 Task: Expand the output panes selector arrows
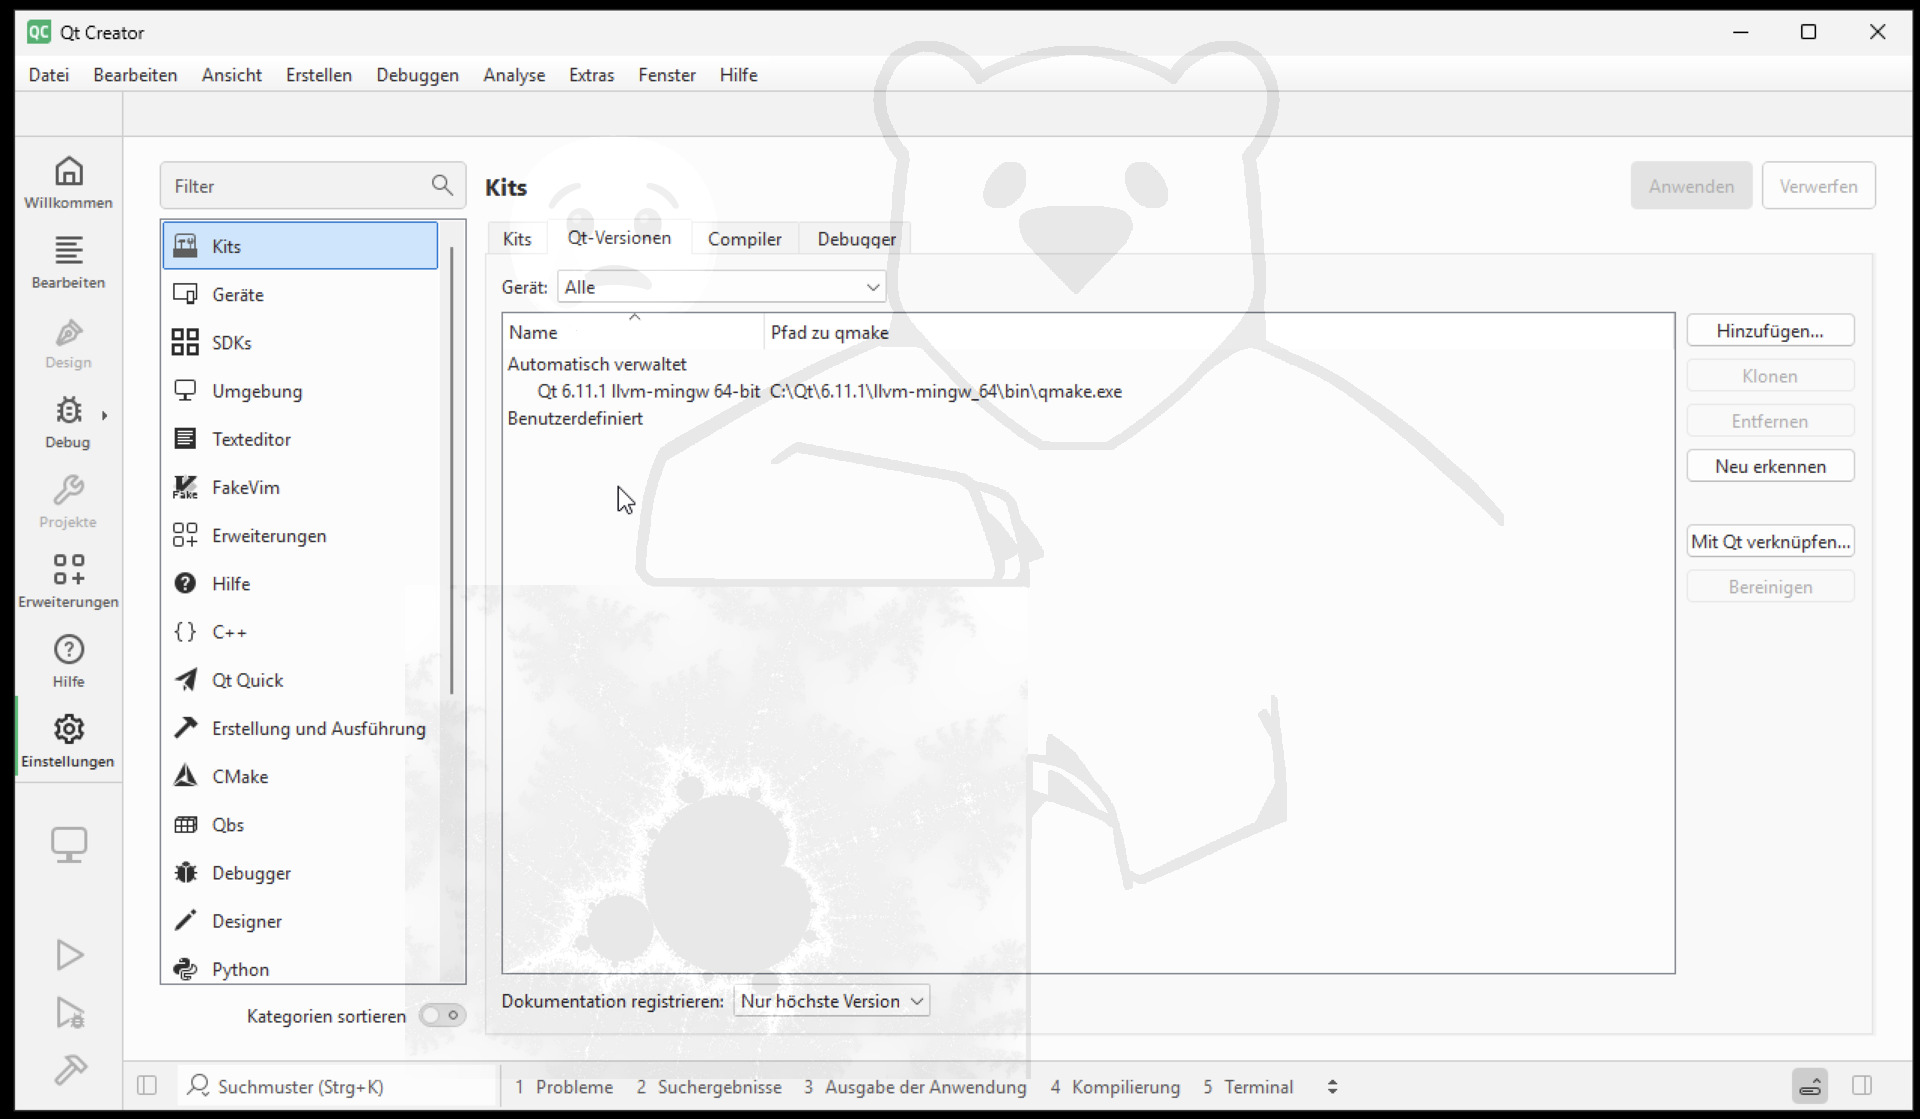pos(1332,1086)
